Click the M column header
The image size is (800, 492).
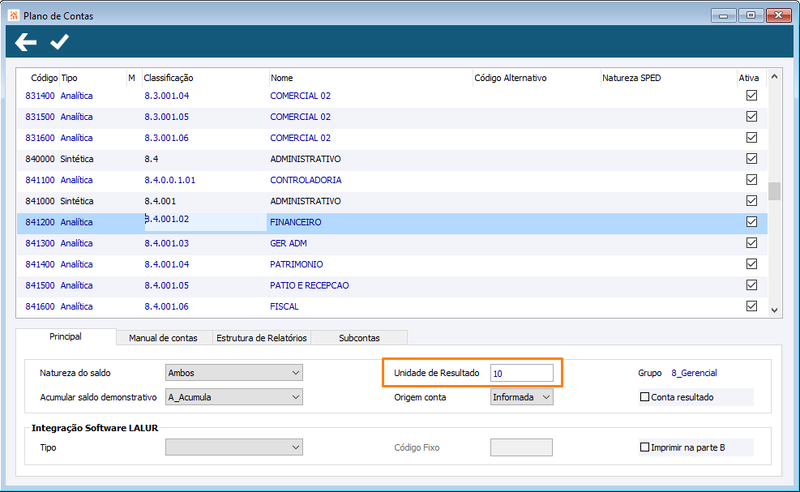(x=132, y=78)
